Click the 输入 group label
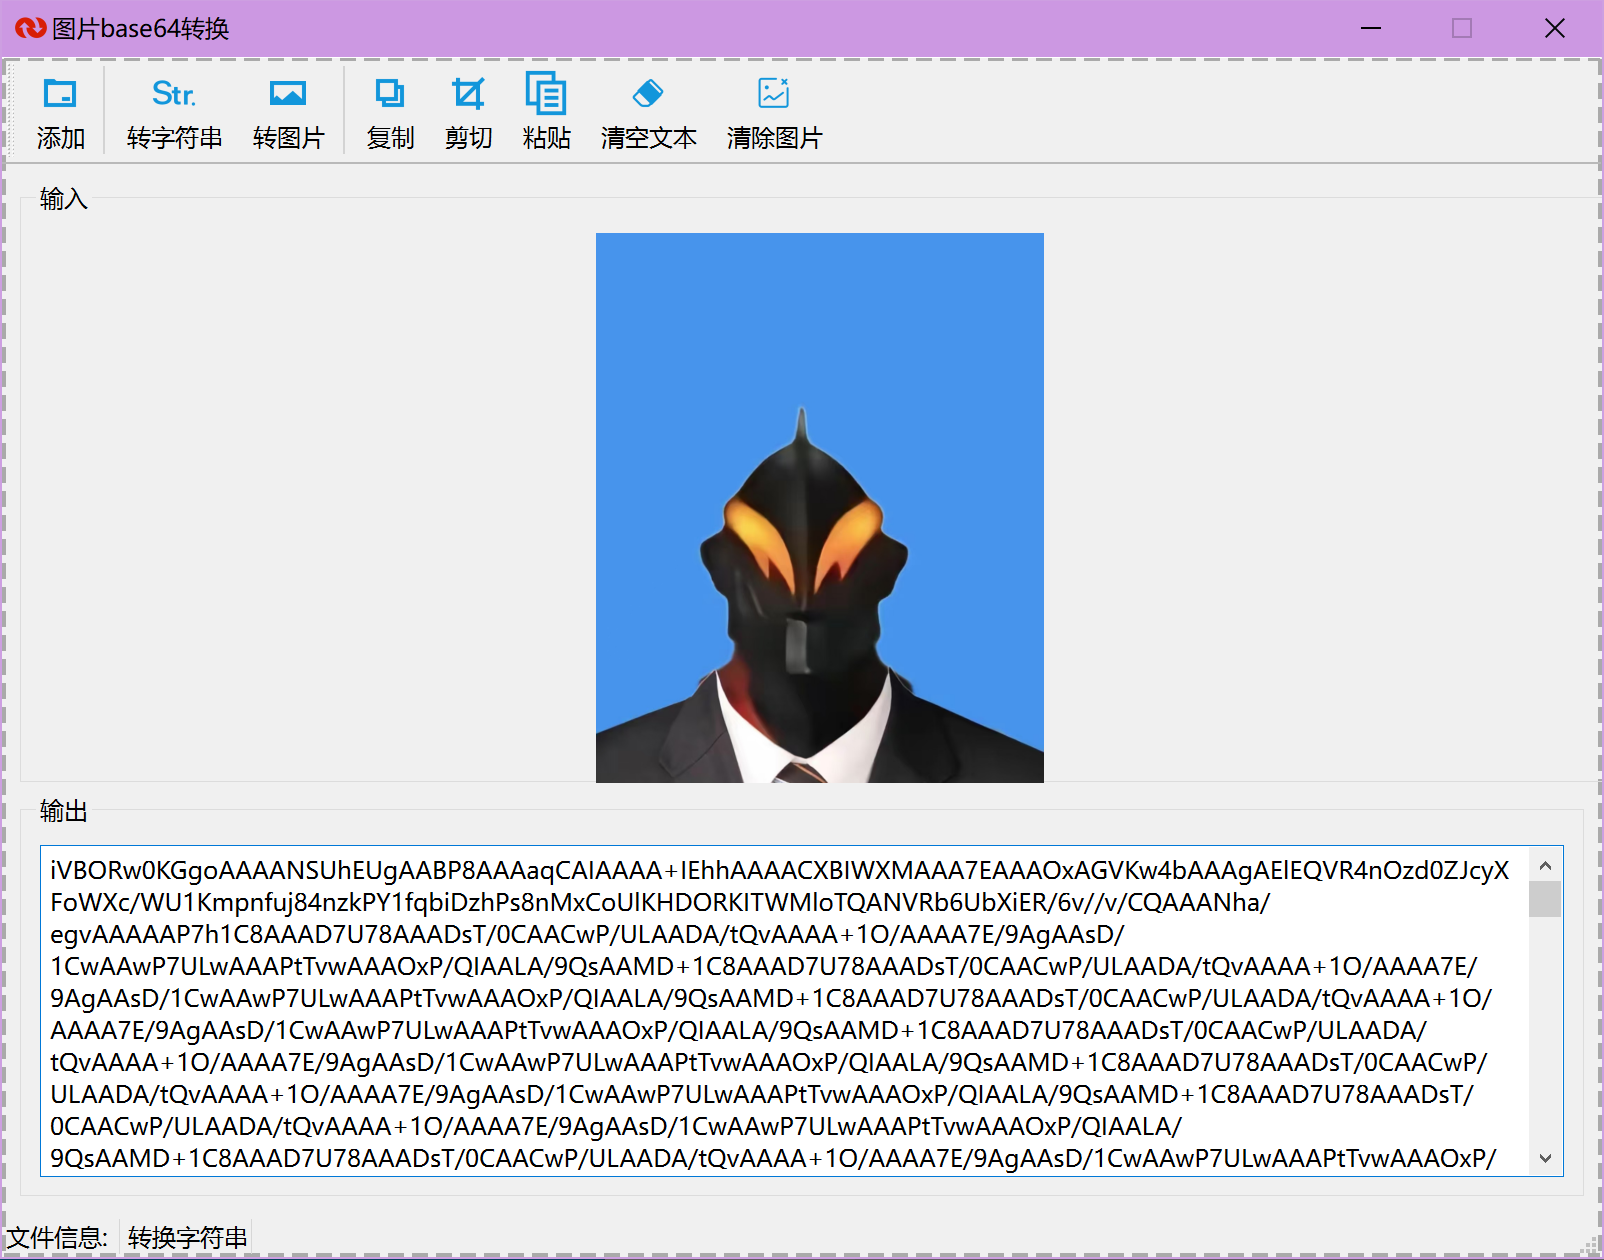 [x=64, y=198]
